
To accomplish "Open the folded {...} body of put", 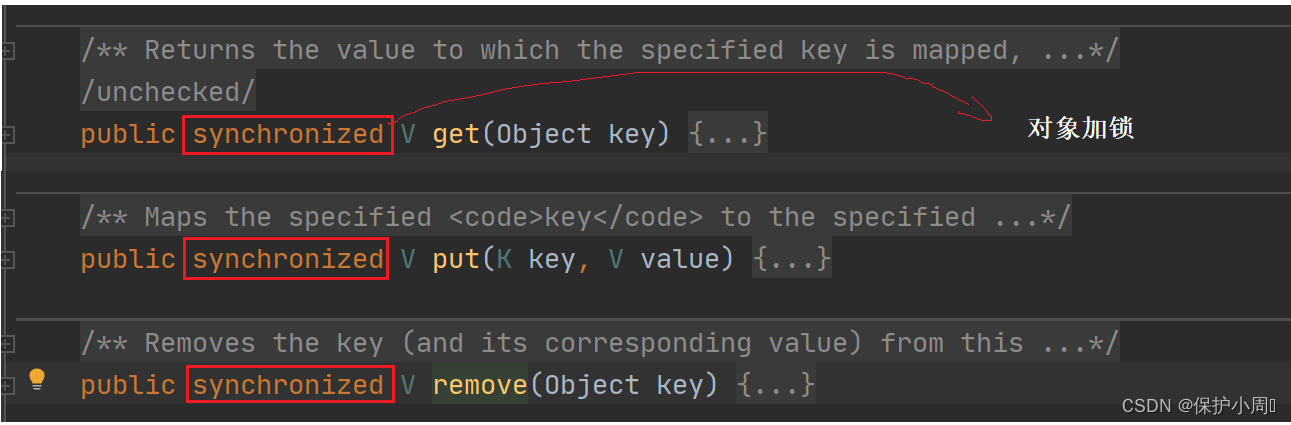I will coord(791,260).
